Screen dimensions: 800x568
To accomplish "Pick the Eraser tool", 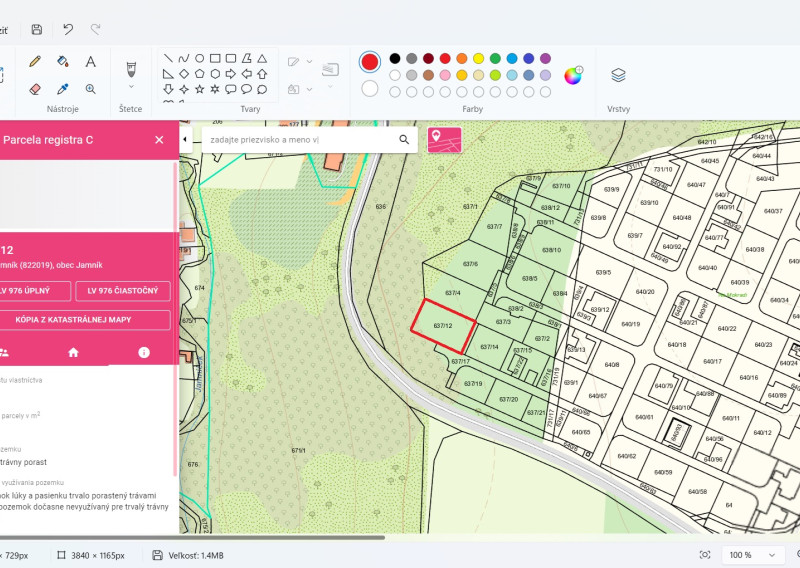I will point(35,89).
